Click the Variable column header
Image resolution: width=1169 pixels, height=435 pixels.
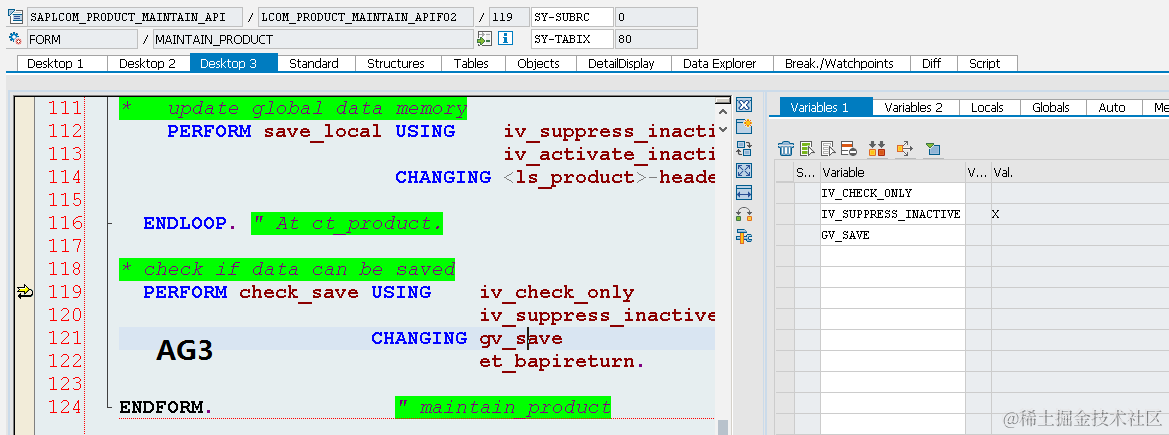tap(892, 172)
